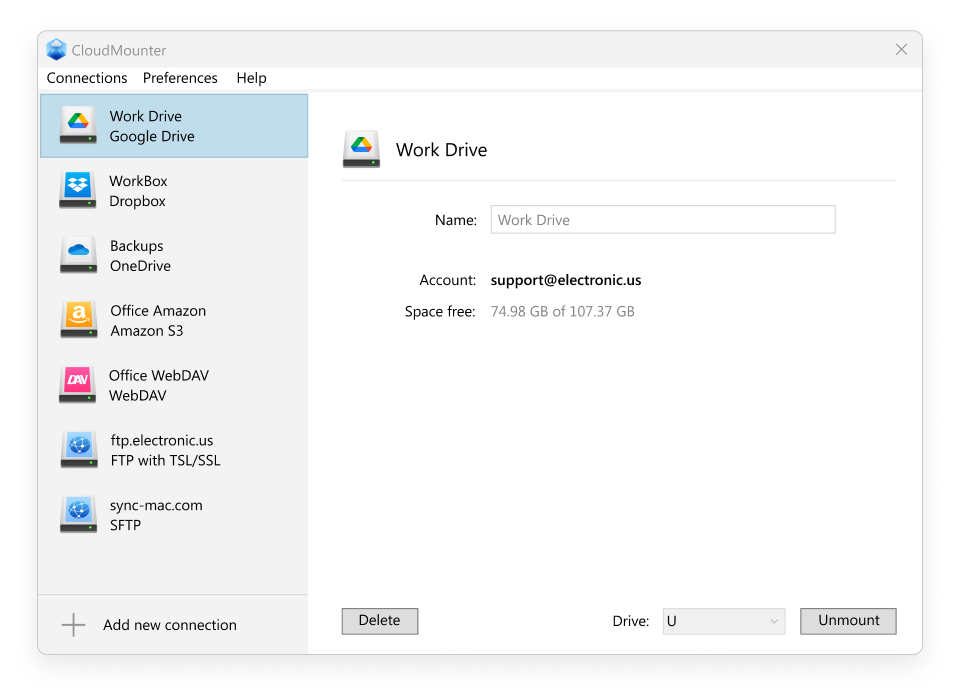This screenshot has height=688, width=960.
Task: Open the Preferences menu
Action: [180, 77]
